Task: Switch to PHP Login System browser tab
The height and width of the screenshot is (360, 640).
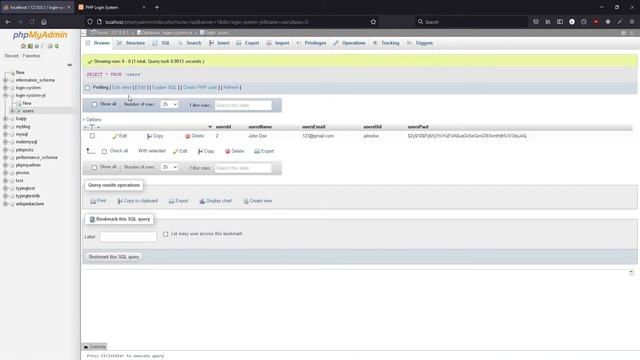Action: point(110,7)
